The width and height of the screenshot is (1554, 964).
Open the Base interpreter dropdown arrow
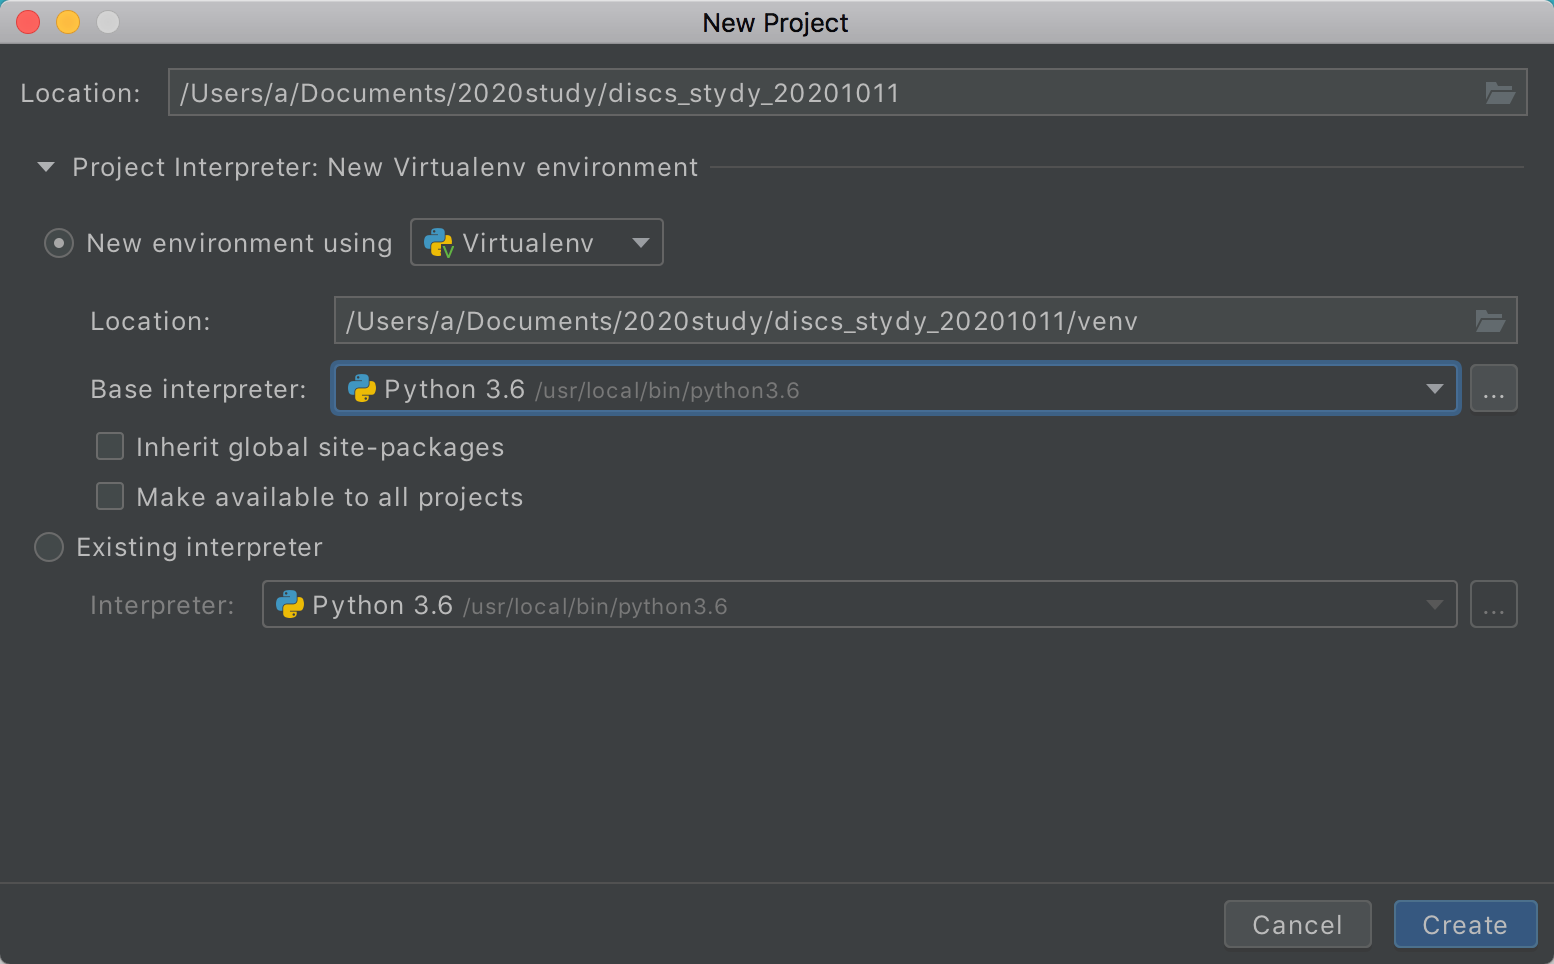(1434, 389)
